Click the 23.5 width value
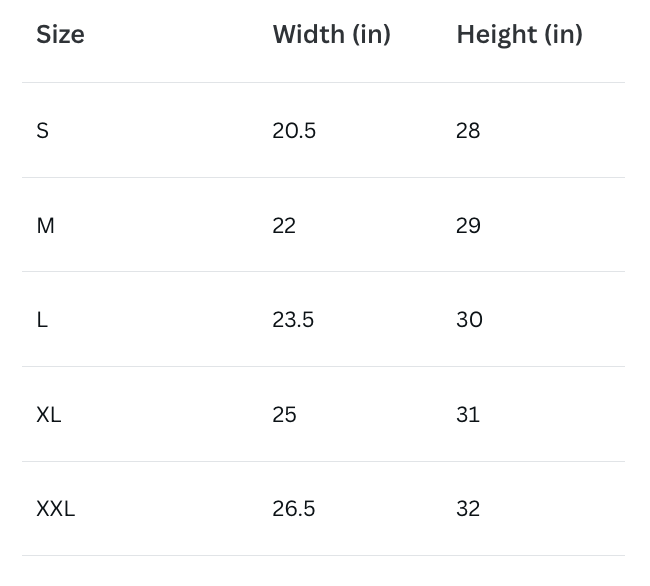 [x=293, y=320]
